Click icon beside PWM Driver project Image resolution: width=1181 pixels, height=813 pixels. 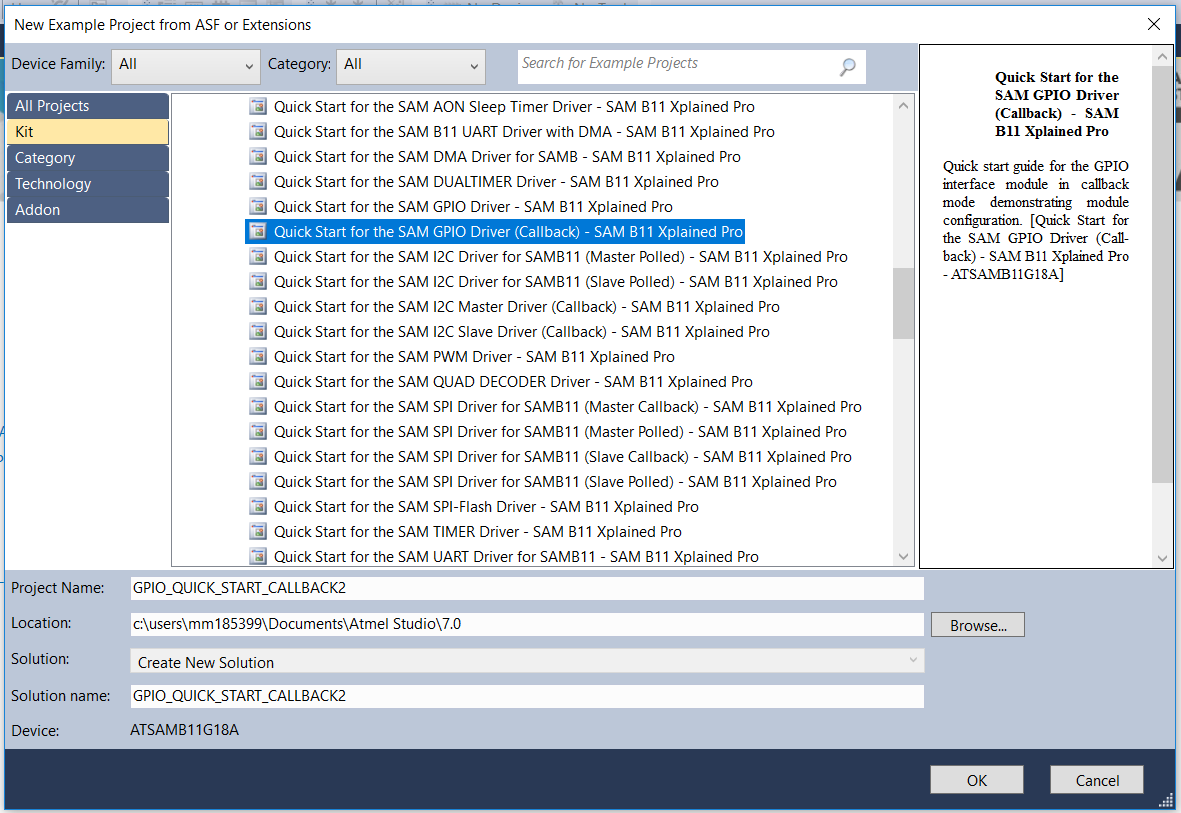[x=258, y=356]
